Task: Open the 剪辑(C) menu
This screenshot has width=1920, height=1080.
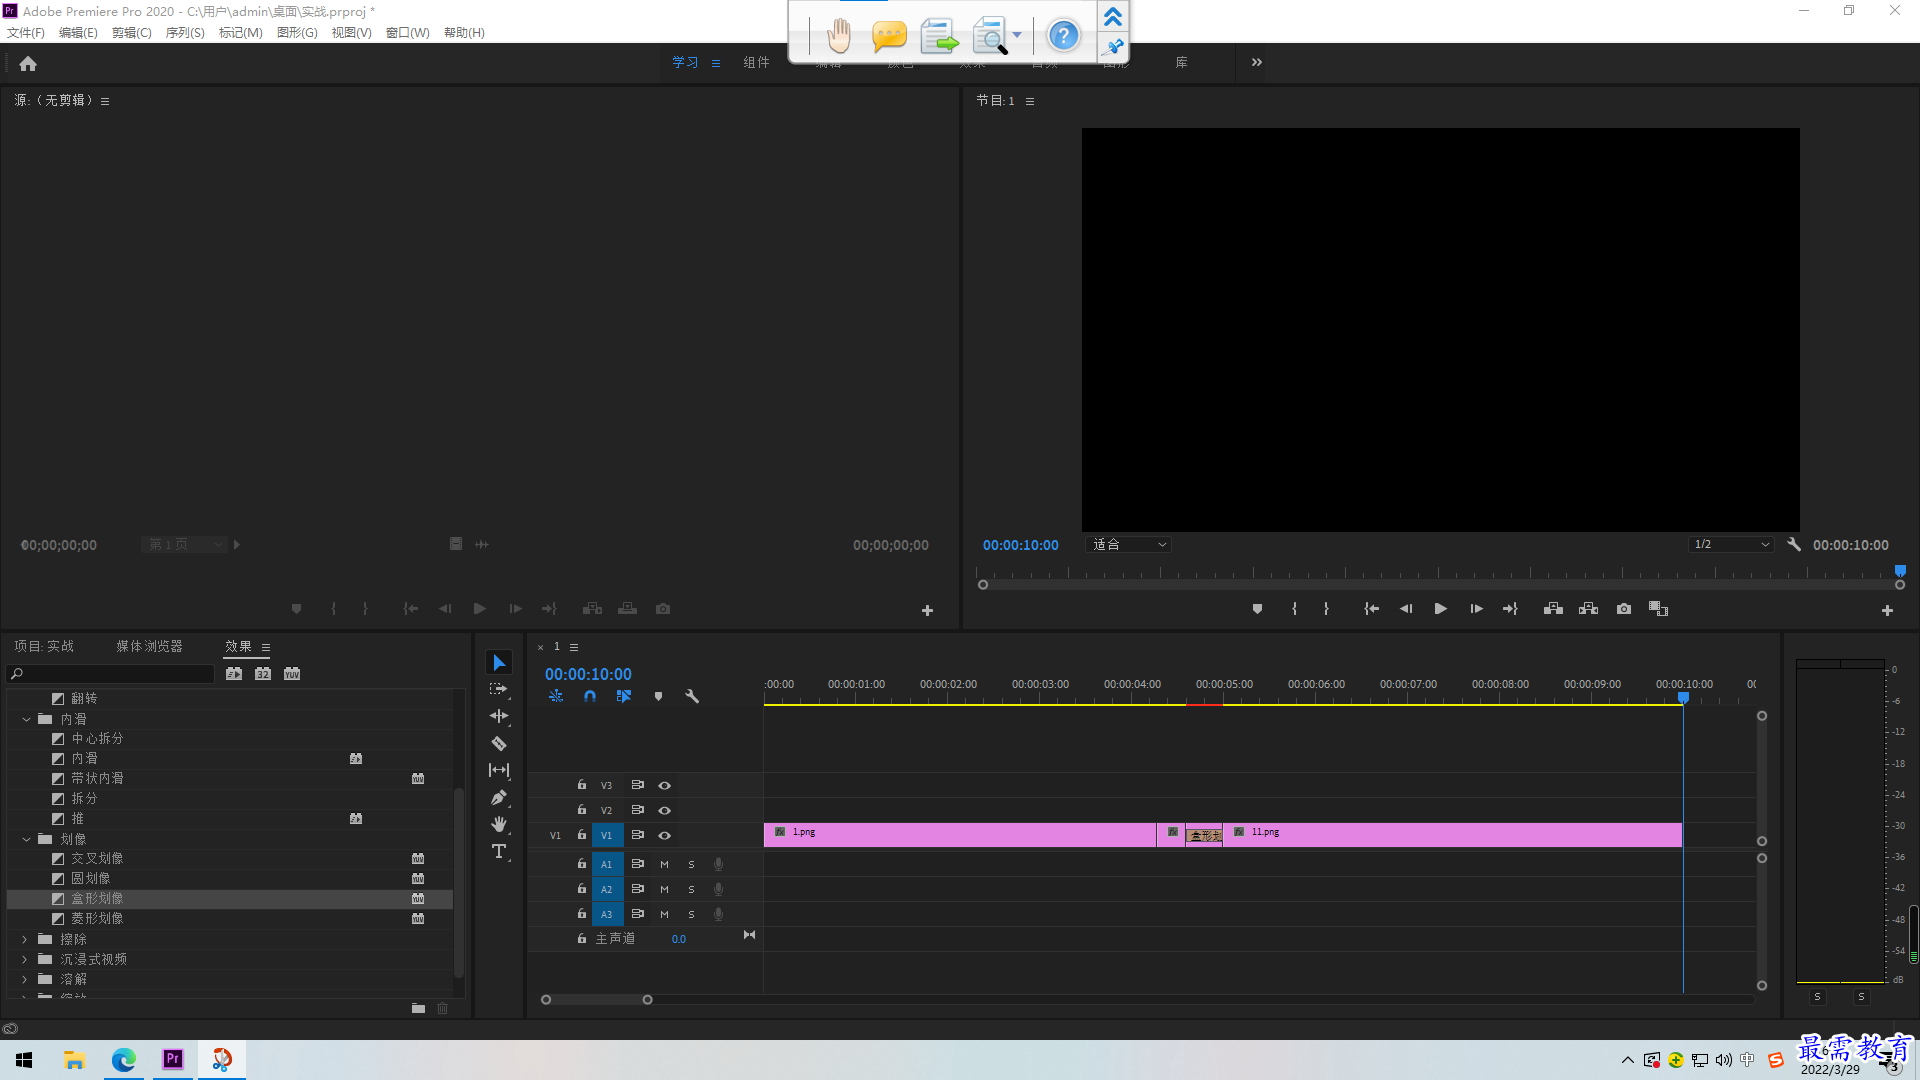Action: pyautogui.click(x=132, y=32)
